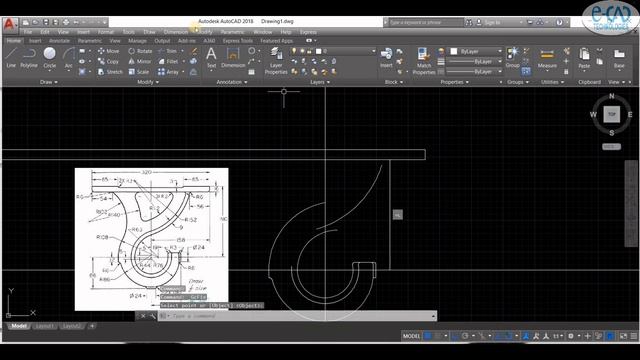Expand the Block panel
Screen dimensions: 640x360
(394, 82)
